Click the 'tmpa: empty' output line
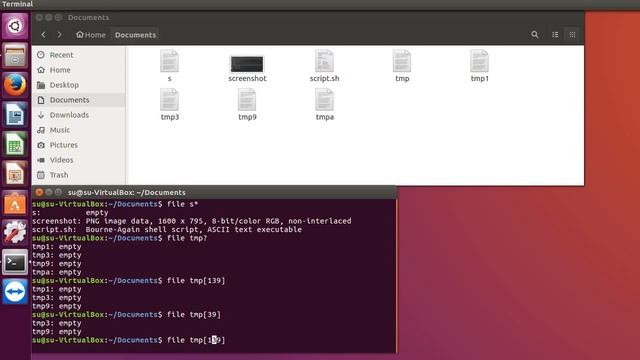This screenshot has height=360, width=640. 57,272
